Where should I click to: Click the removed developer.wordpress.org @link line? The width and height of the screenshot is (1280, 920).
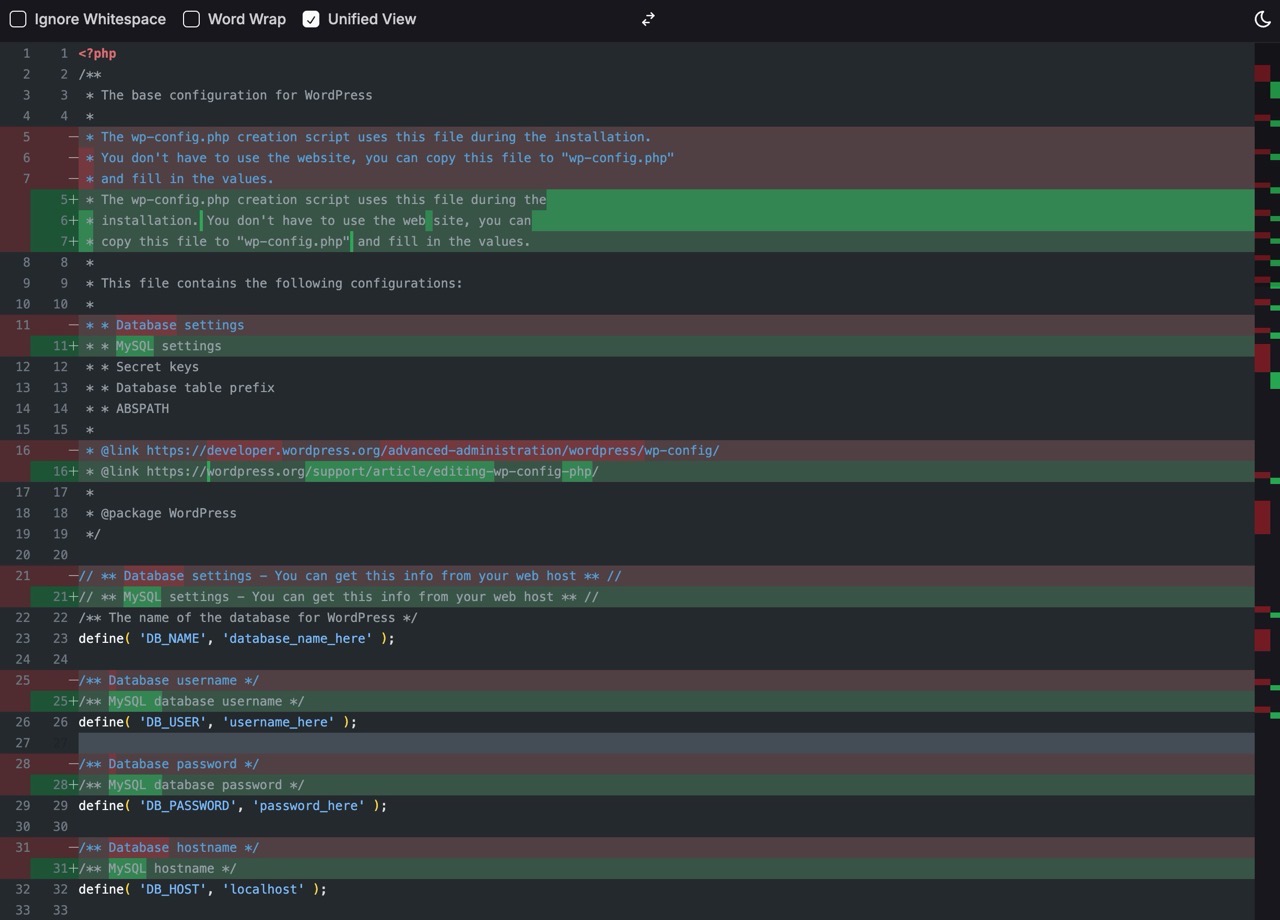627,450
